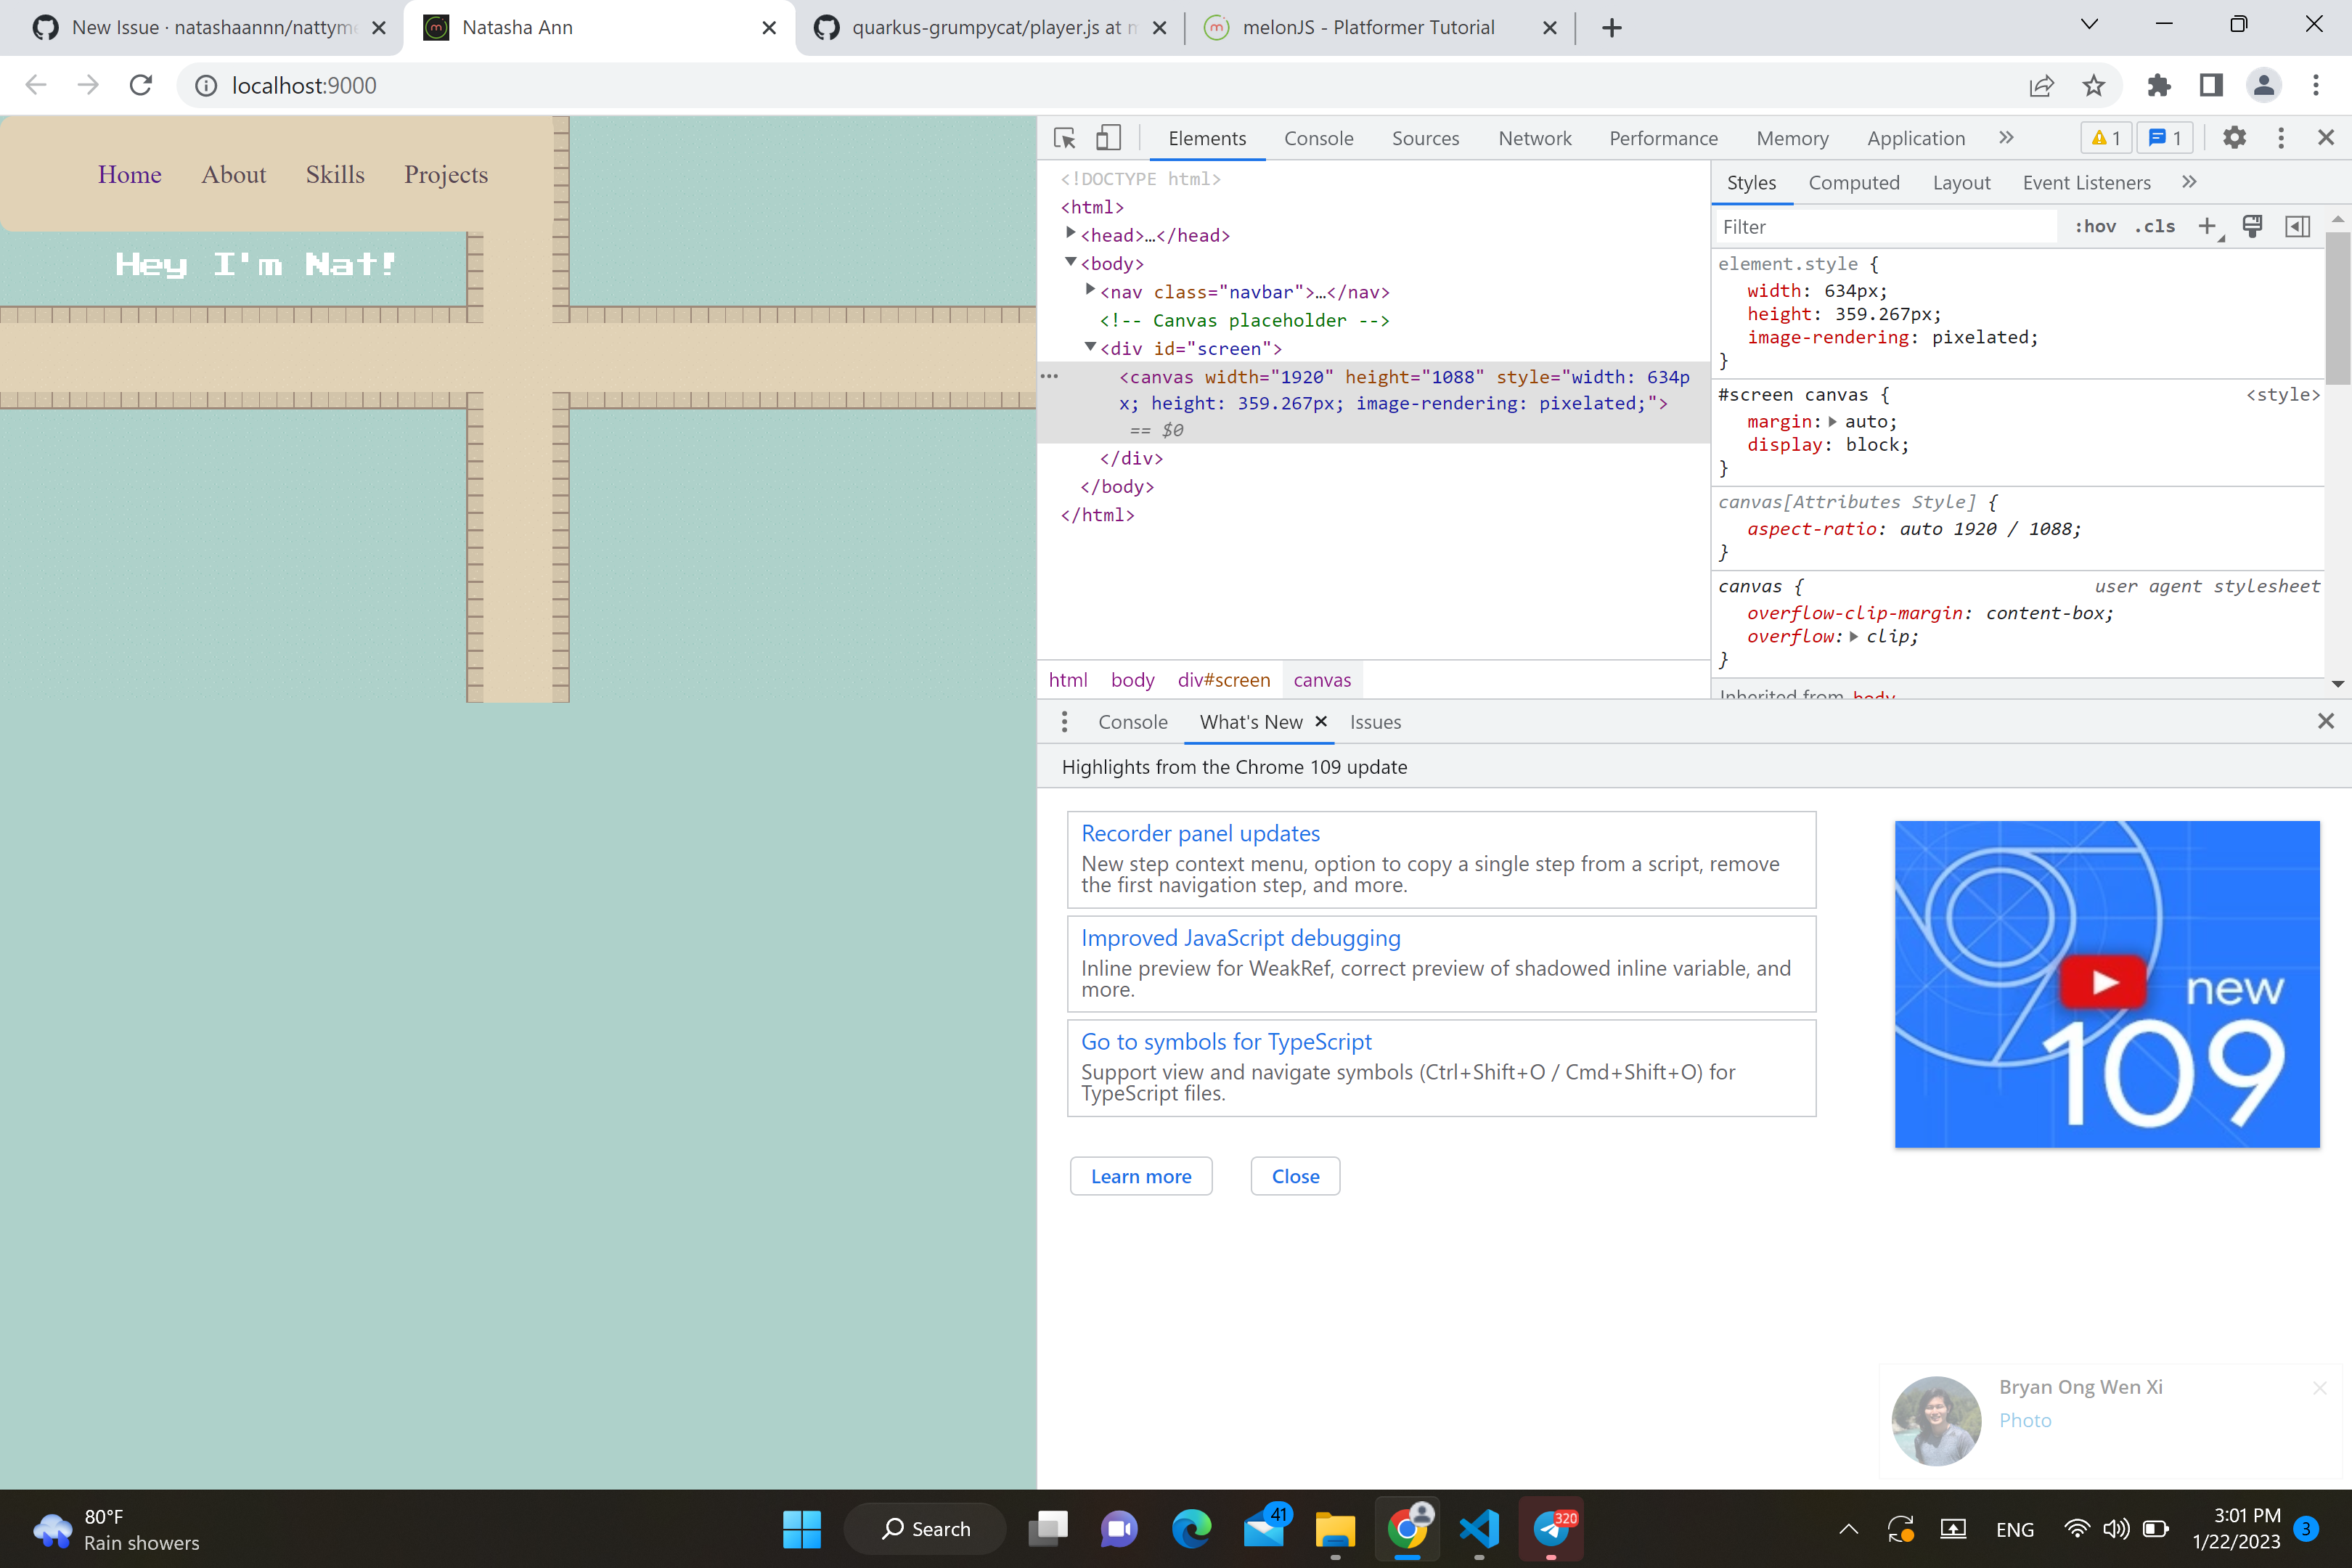Open Recorder panel updates link
The image size is (2352, 1568).
(1200, 833)
